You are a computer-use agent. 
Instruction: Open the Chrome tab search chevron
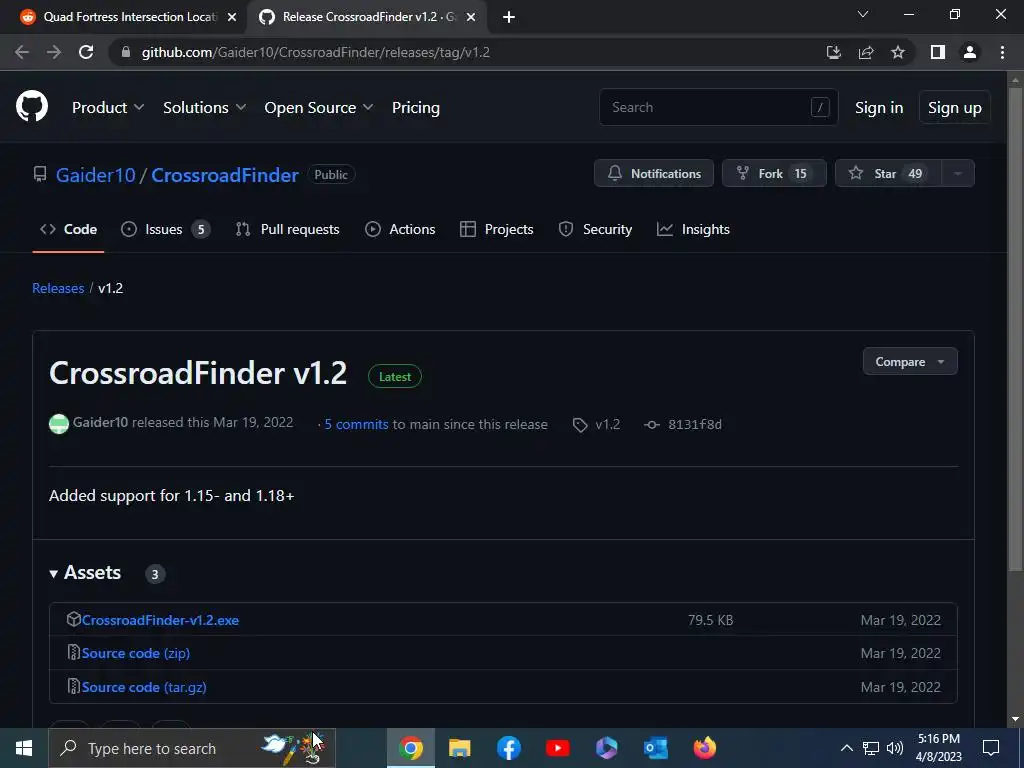863,14
